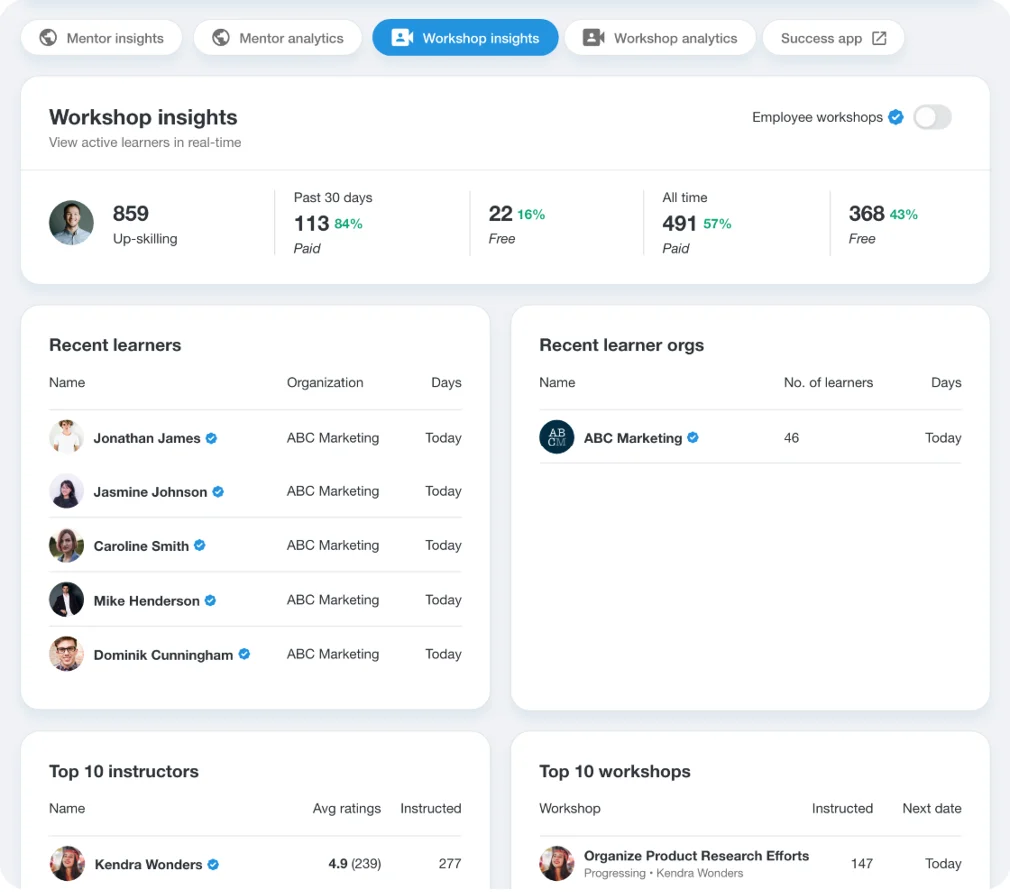Click the camera icon on Workshop analytics

(x=594, y=37)
